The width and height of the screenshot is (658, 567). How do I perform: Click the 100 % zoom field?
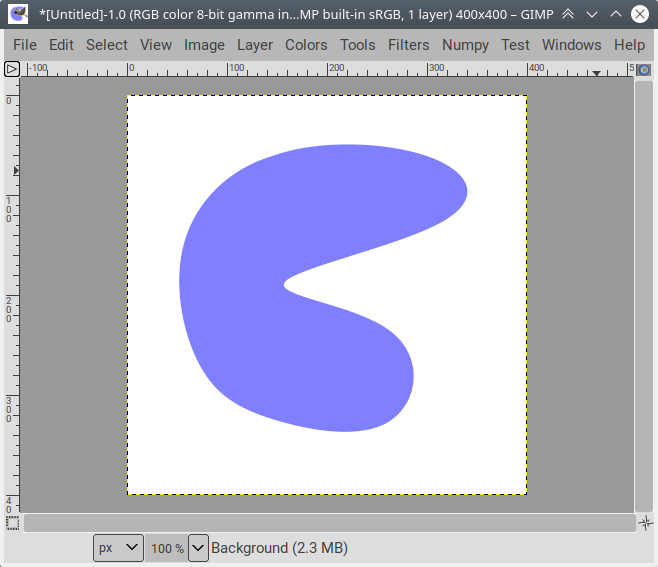tap(167, 548)
